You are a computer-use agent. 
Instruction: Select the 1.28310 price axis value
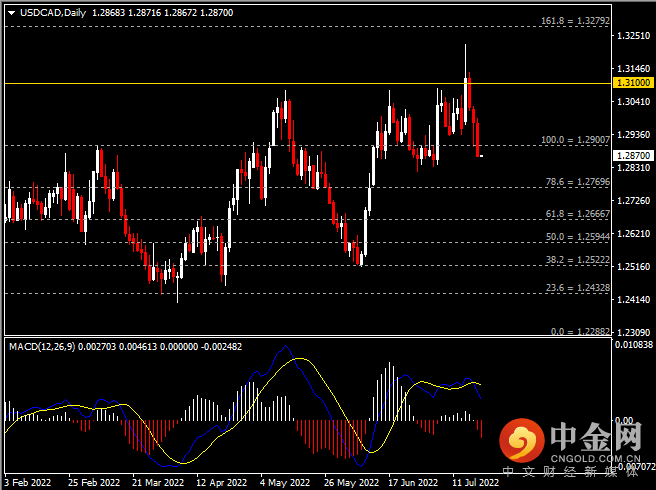(x=634, y=167)
